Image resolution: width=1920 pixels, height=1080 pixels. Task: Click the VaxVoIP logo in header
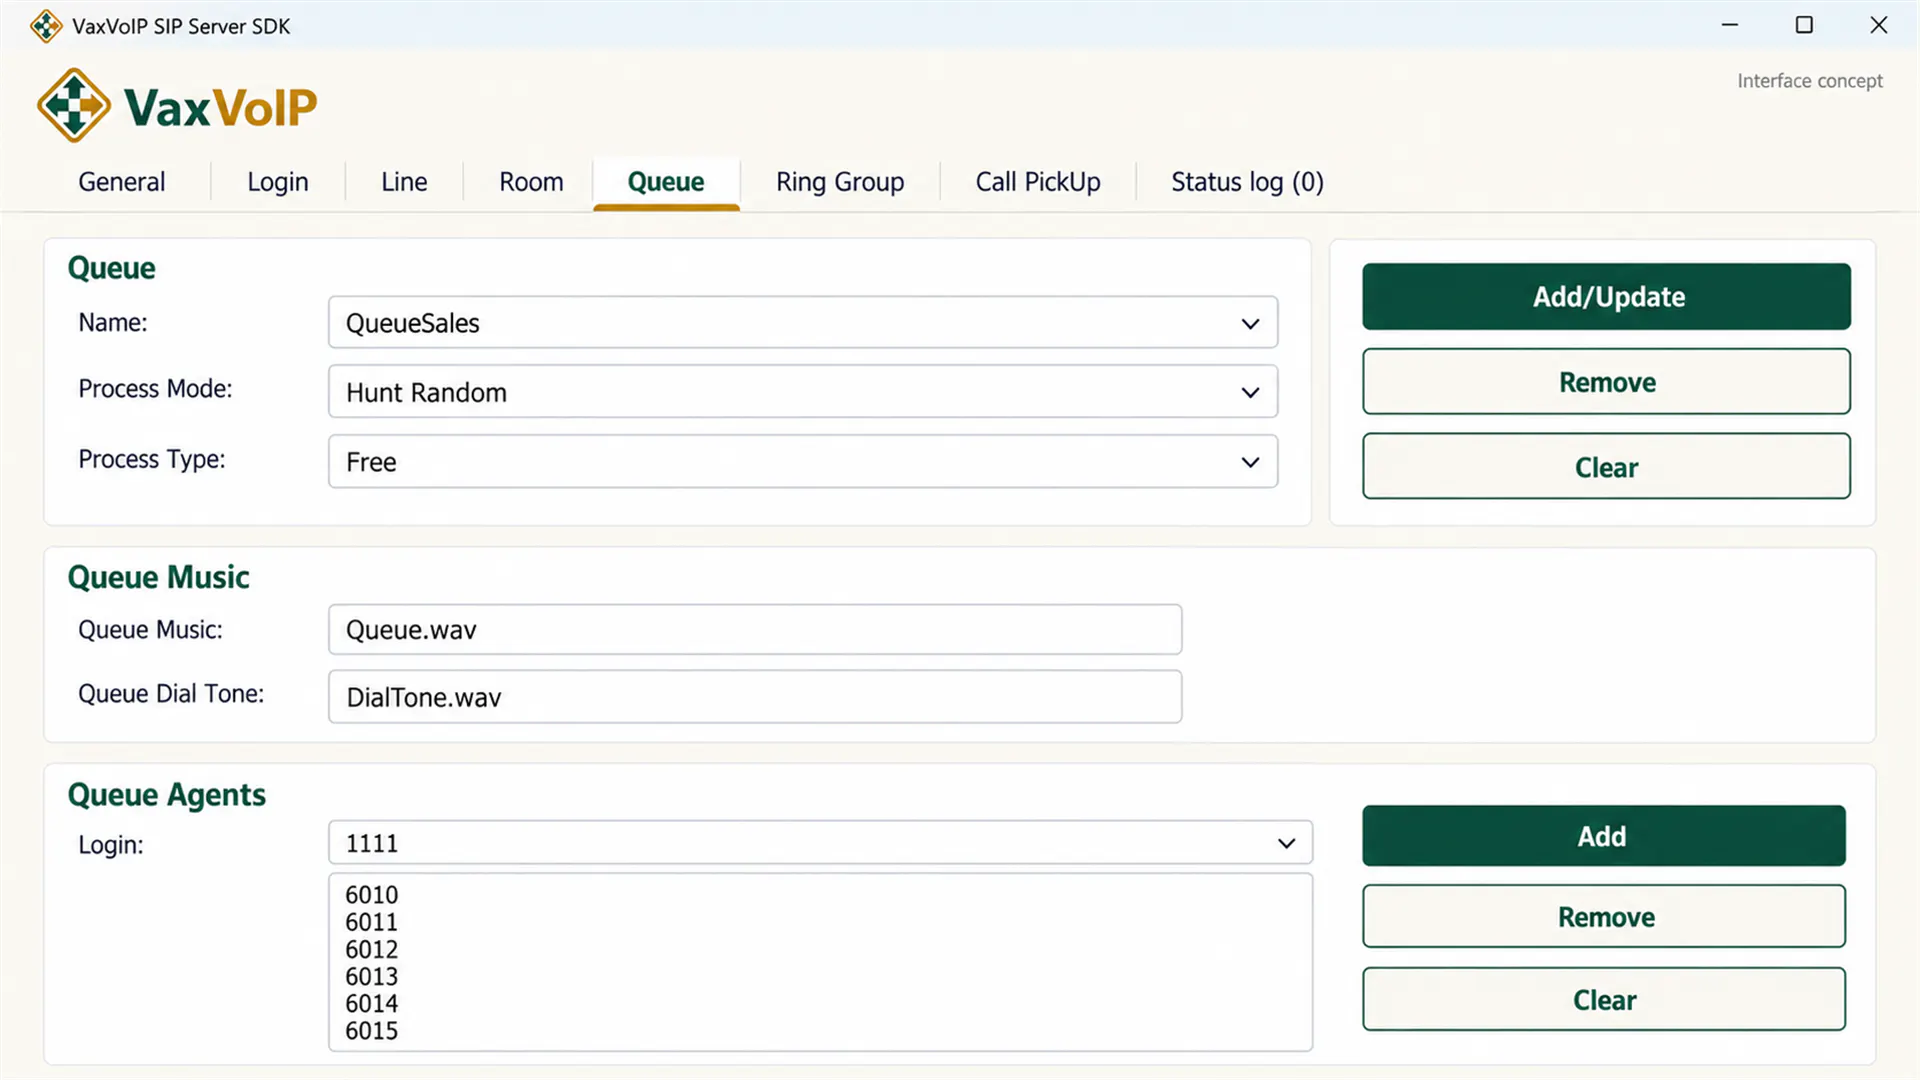(x=177, y=106)
